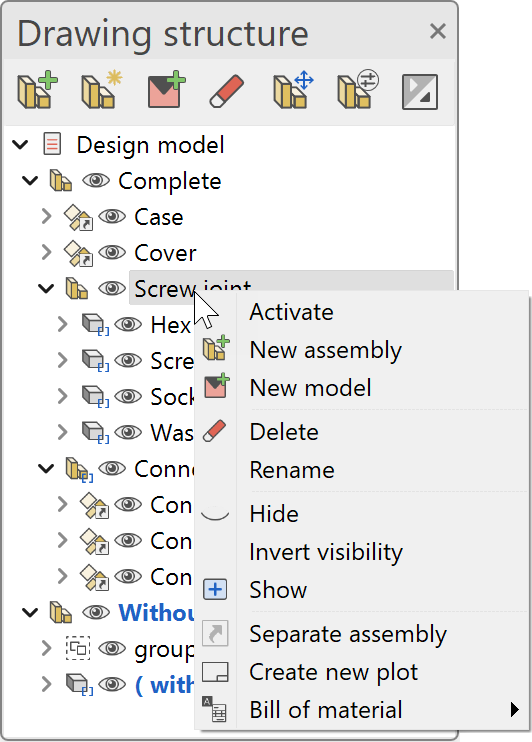This screenshot has width=532, height=742.
Task: Toggle the eye icon on Conn assembly row
Action: [112, 469]
